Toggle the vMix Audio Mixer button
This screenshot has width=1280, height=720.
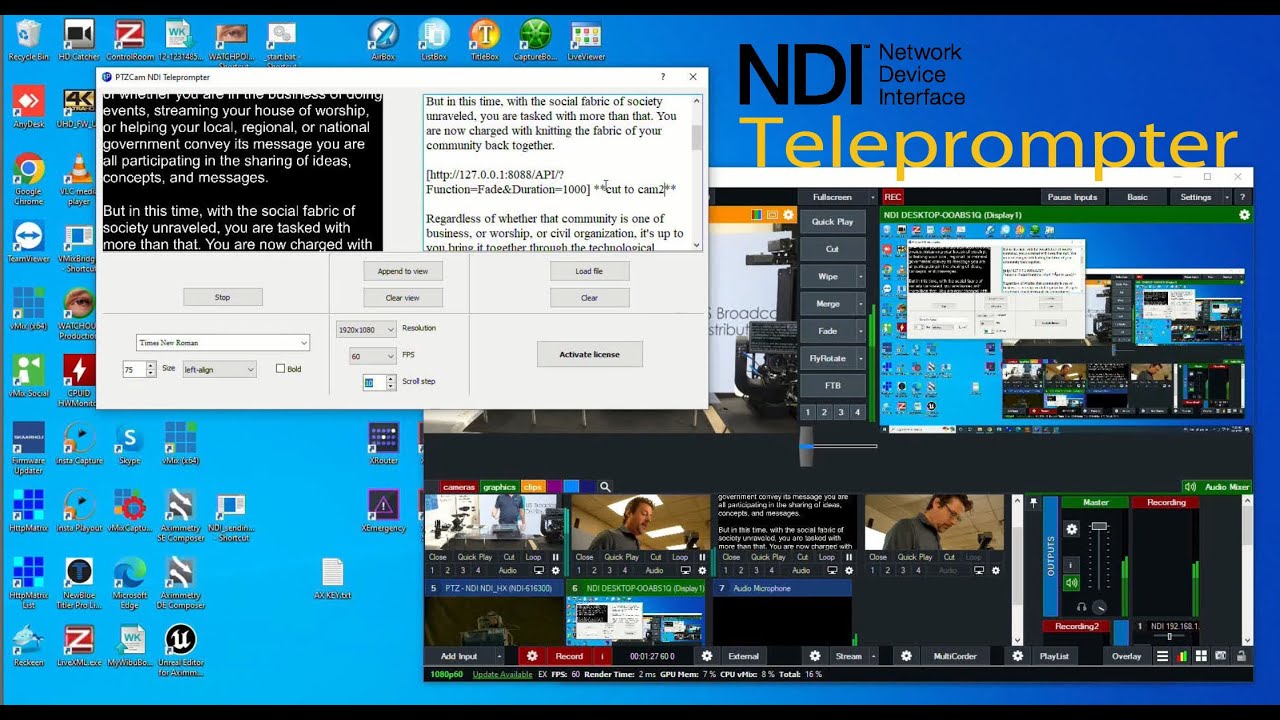click(1217, 487)
